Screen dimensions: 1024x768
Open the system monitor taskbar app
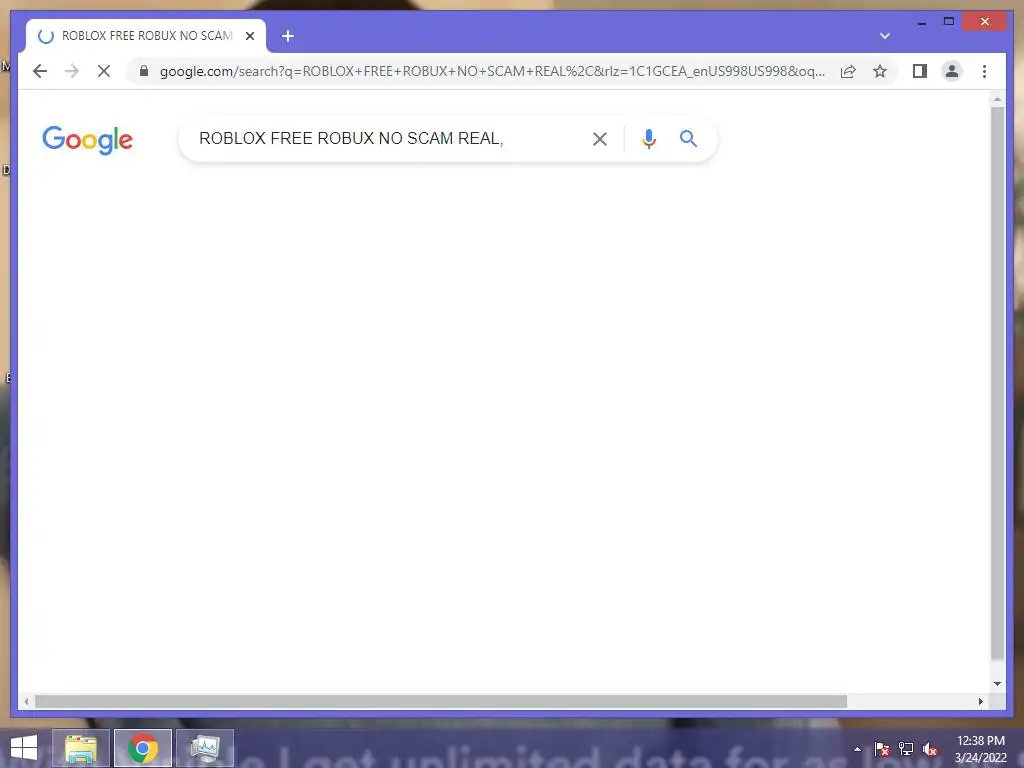point(205,748)
